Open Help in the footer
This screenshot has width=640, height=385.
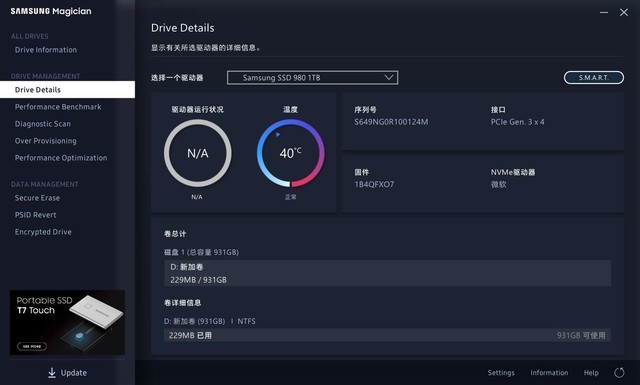[x=591, y=373]
